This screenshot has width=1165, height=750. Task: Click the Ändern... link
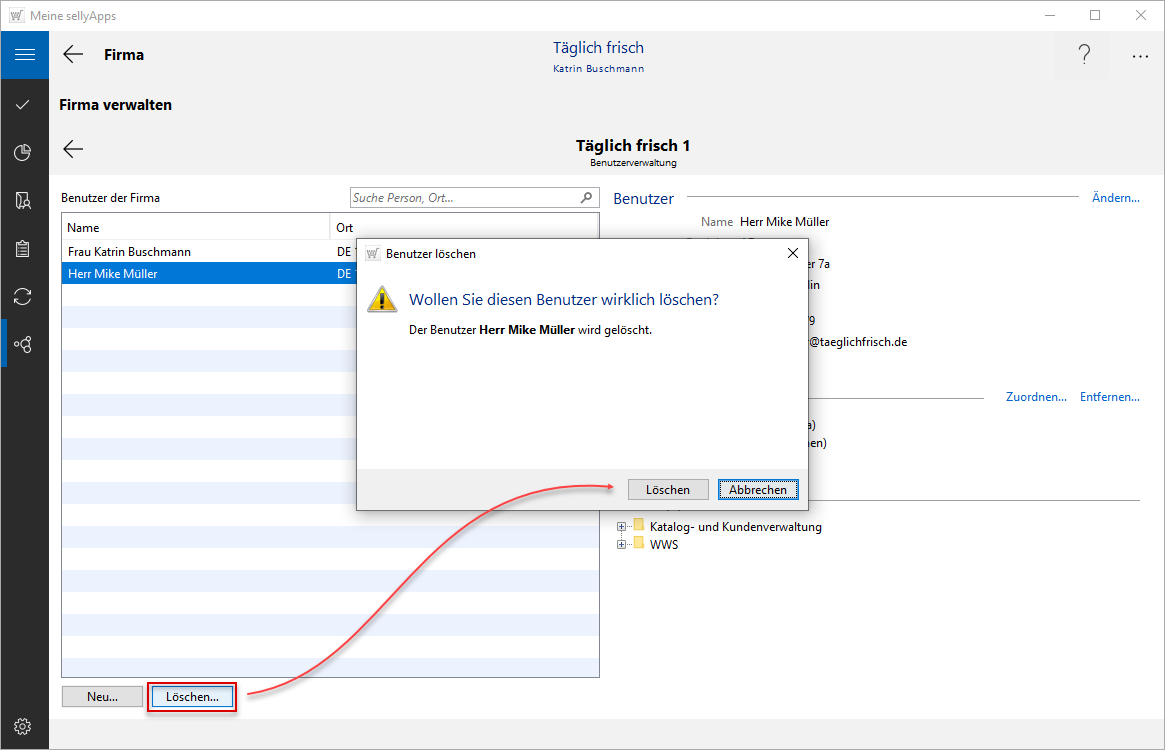pos(1115,198)
